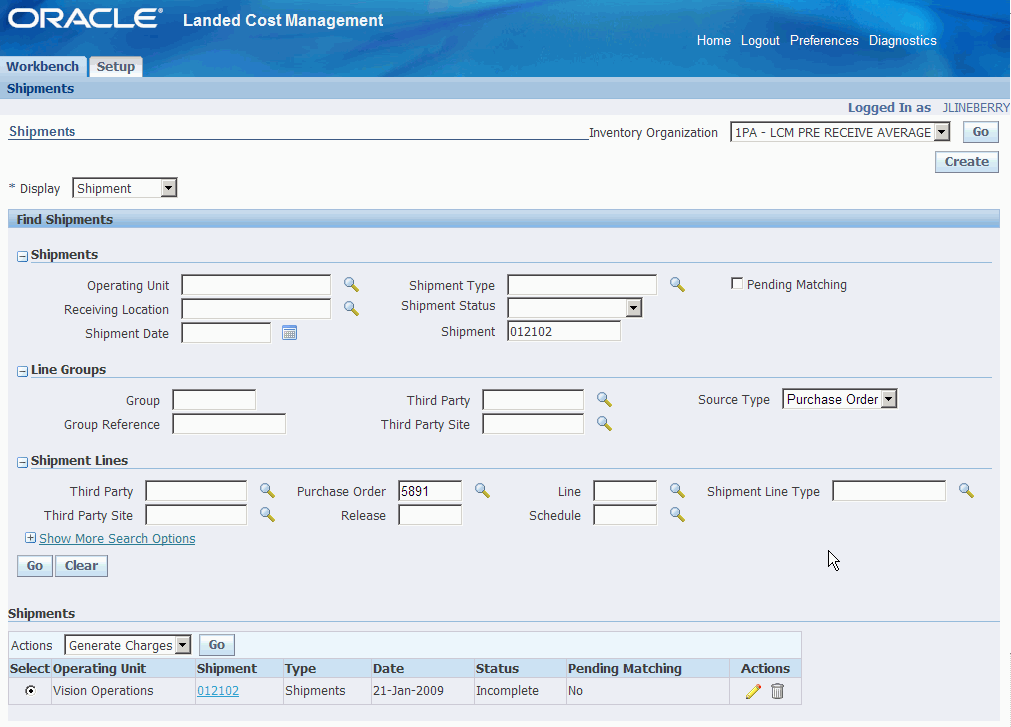1011x727 pixels.
Task: Switch to the Workbench tab
Action: tap(43, 66)
